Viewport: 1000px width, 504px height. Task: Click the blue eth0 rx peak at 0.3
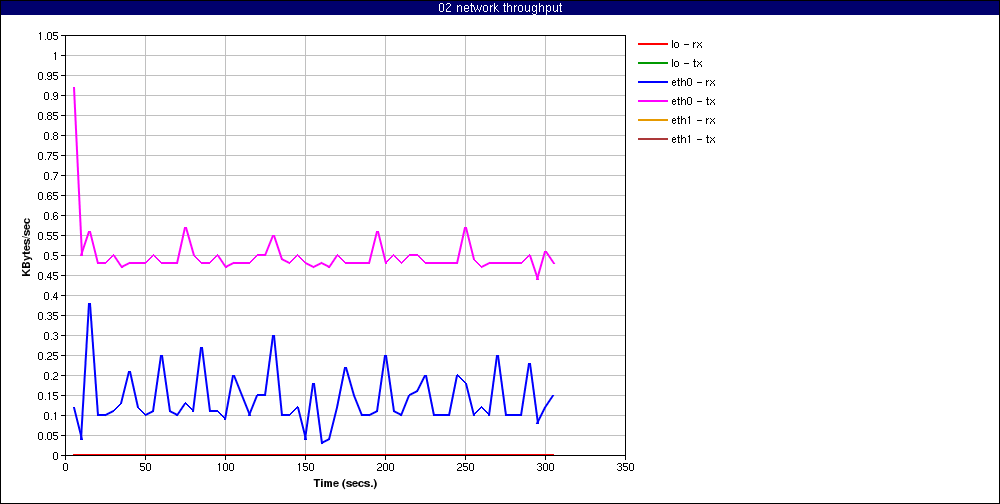[274, 336]
